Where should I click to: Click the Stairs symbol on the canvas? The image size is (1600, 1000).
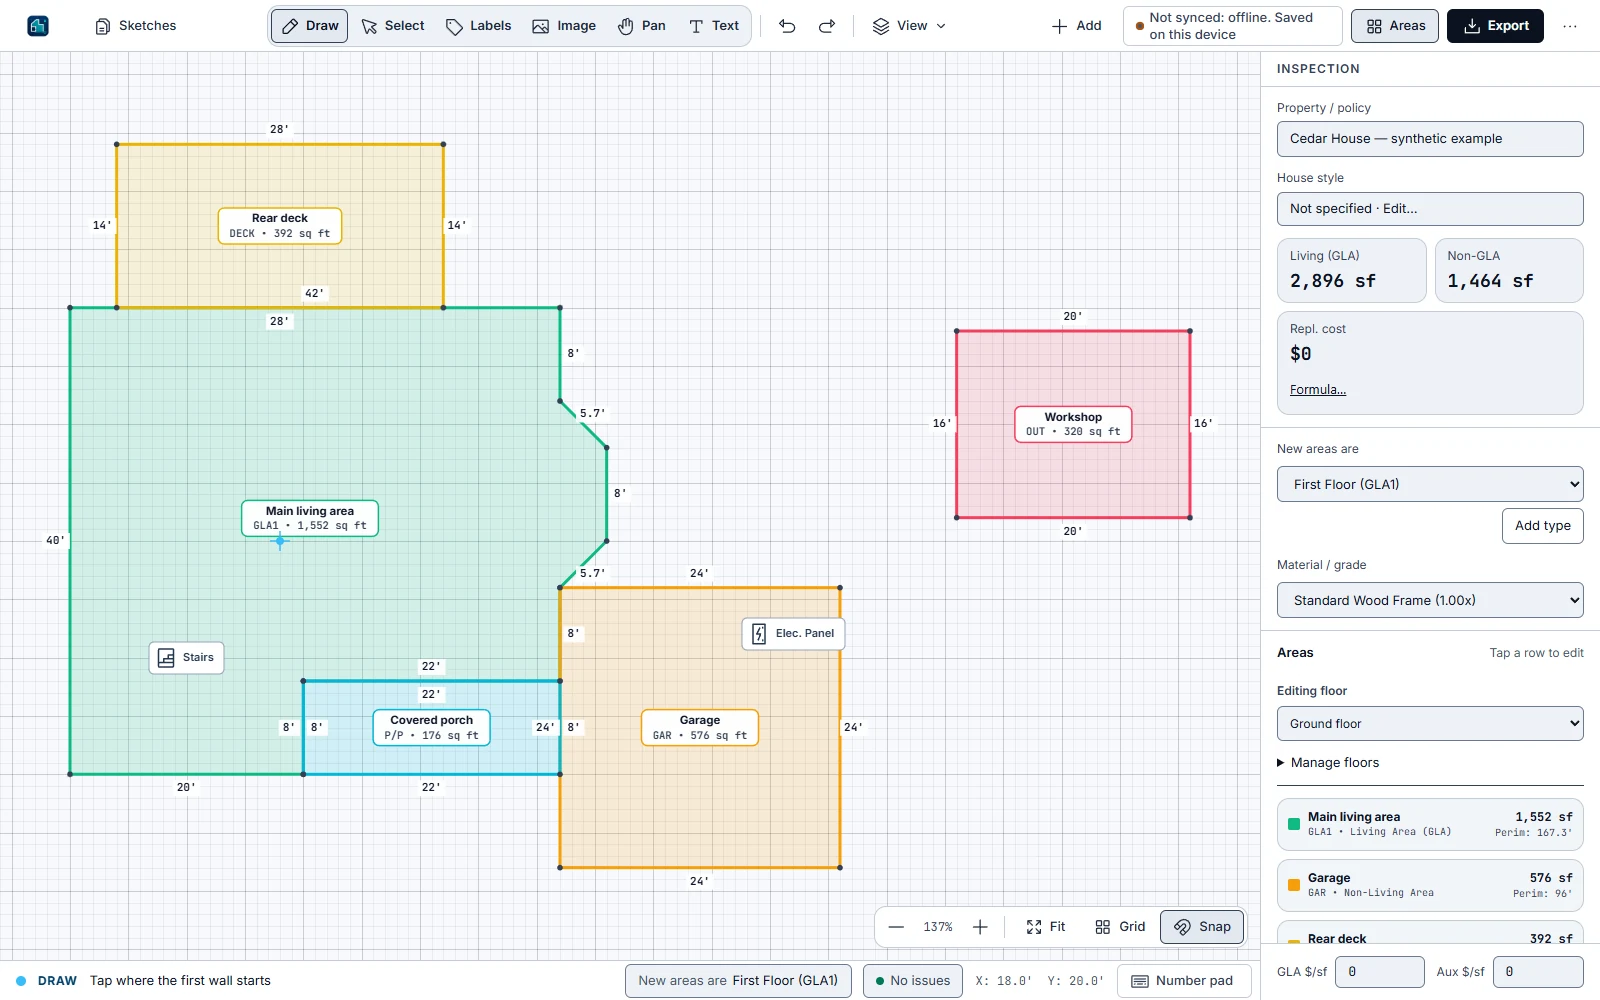tap(187, 658)
